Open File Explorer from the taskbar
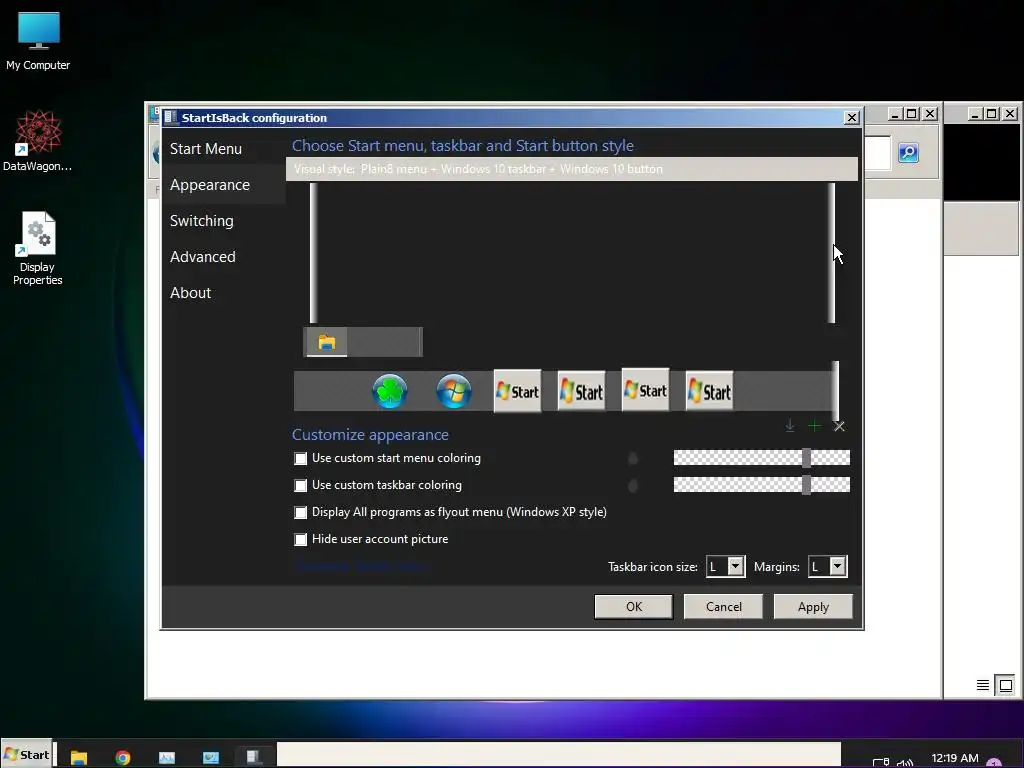This screenshot has height=768, width=1024. click(79, 758)
